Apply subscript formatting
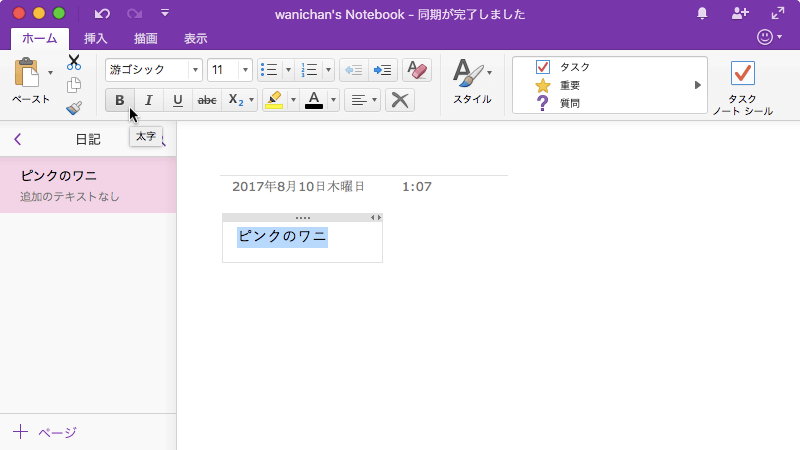800x450 pixels. 235,100
